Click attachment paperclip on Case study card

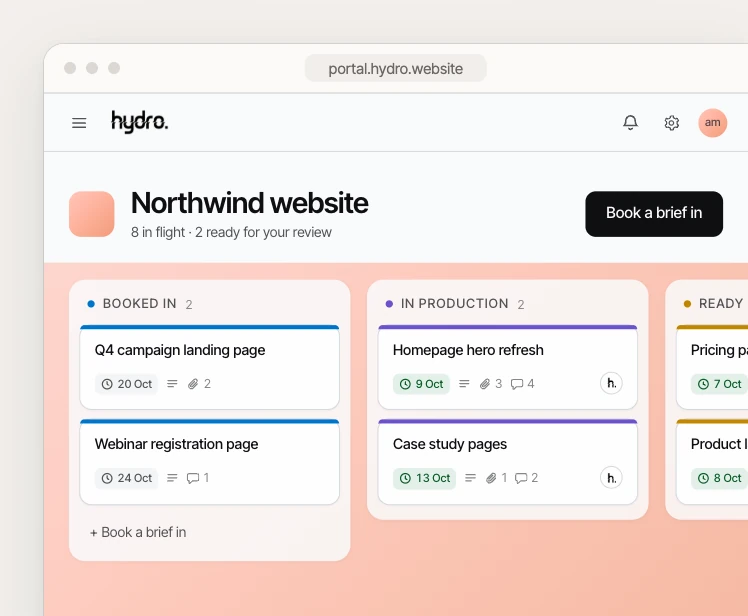coord(491,478)
